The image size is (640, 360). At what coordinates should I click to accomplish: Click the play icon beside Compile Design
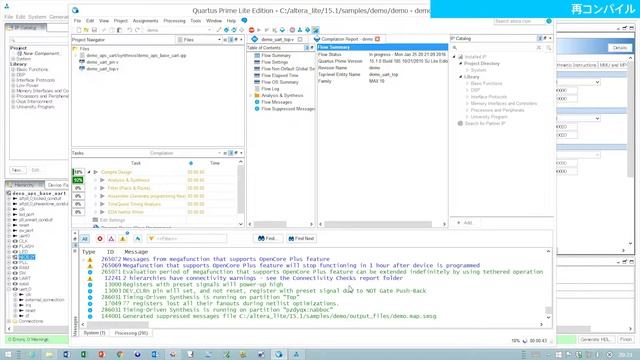96,172
